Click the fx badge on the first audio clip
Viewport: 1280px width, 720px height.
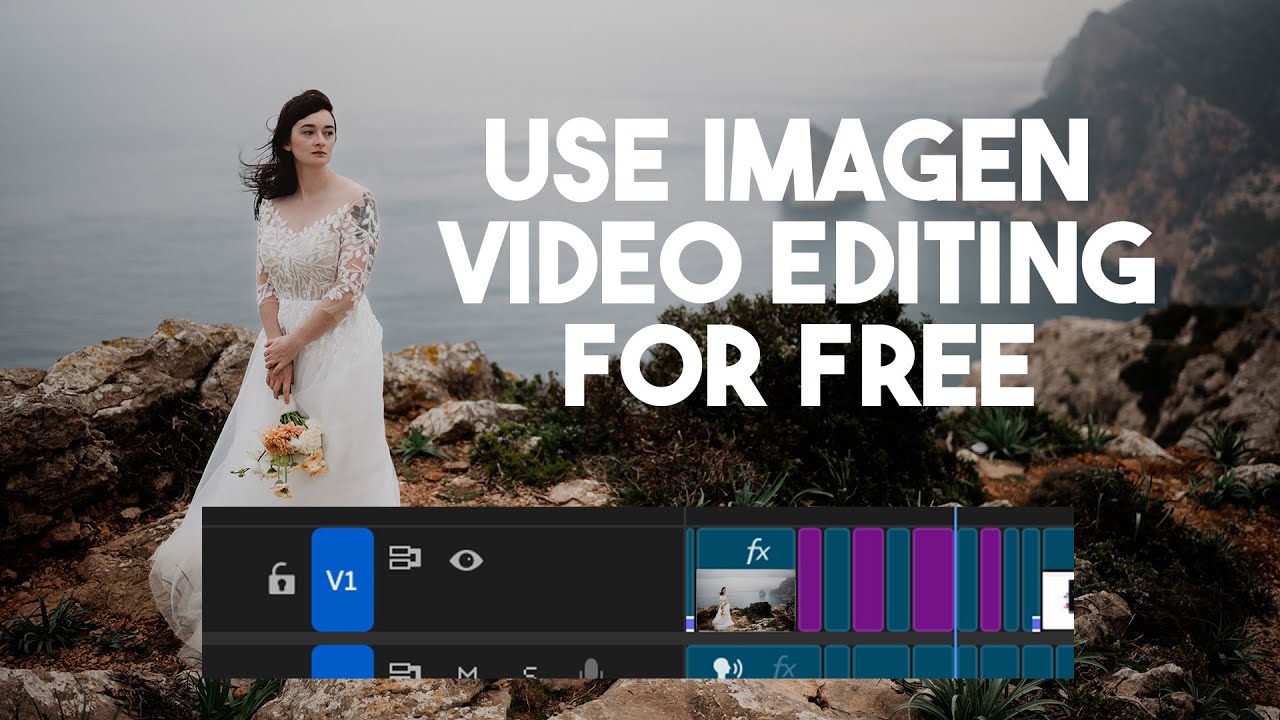[x=783, y=667]
